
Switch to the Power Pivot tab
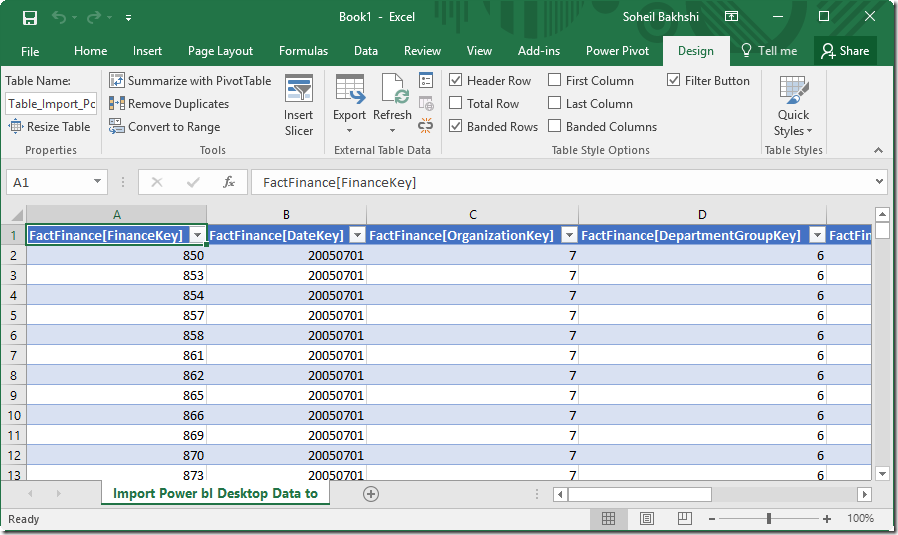[617, 51]
